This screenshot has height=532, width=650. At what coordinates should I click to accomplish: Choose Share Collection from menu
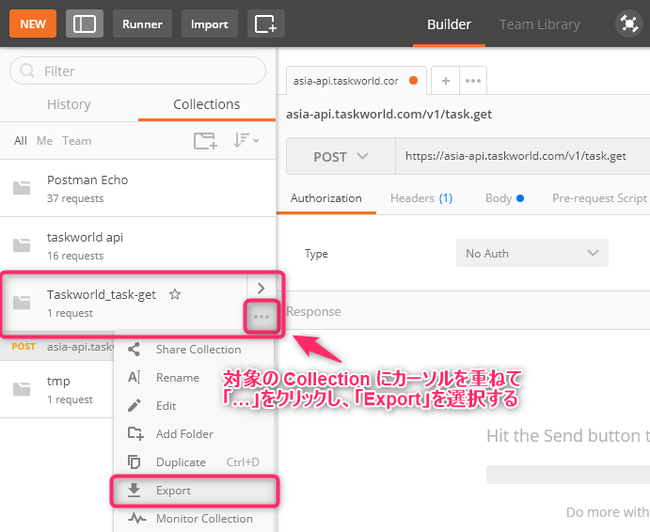(194, 350)
